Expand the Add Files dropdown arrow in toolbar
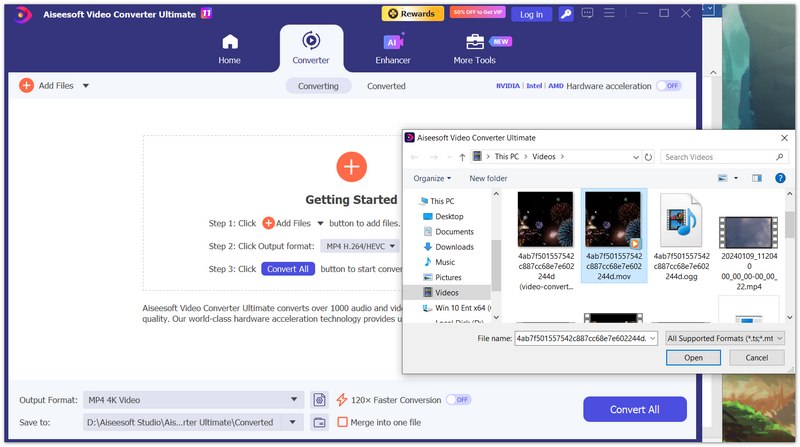The height and width of the screenshot is (447, 800). [86, 86]
